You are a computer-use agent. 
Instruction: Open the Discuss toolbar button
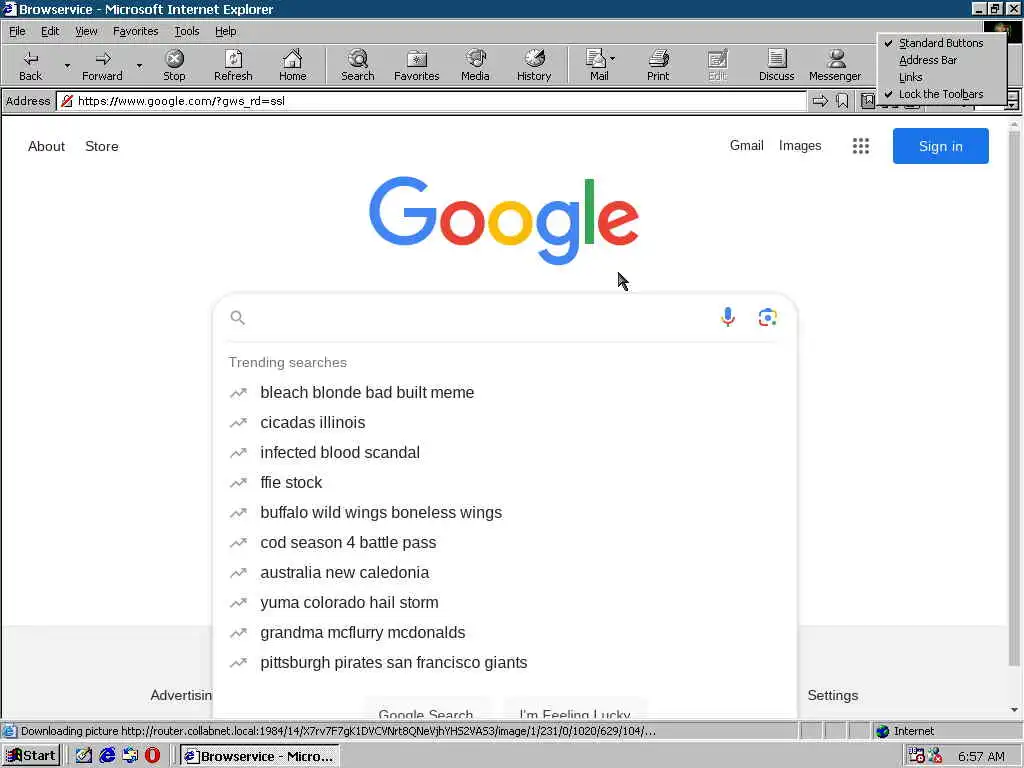point(776,65)
